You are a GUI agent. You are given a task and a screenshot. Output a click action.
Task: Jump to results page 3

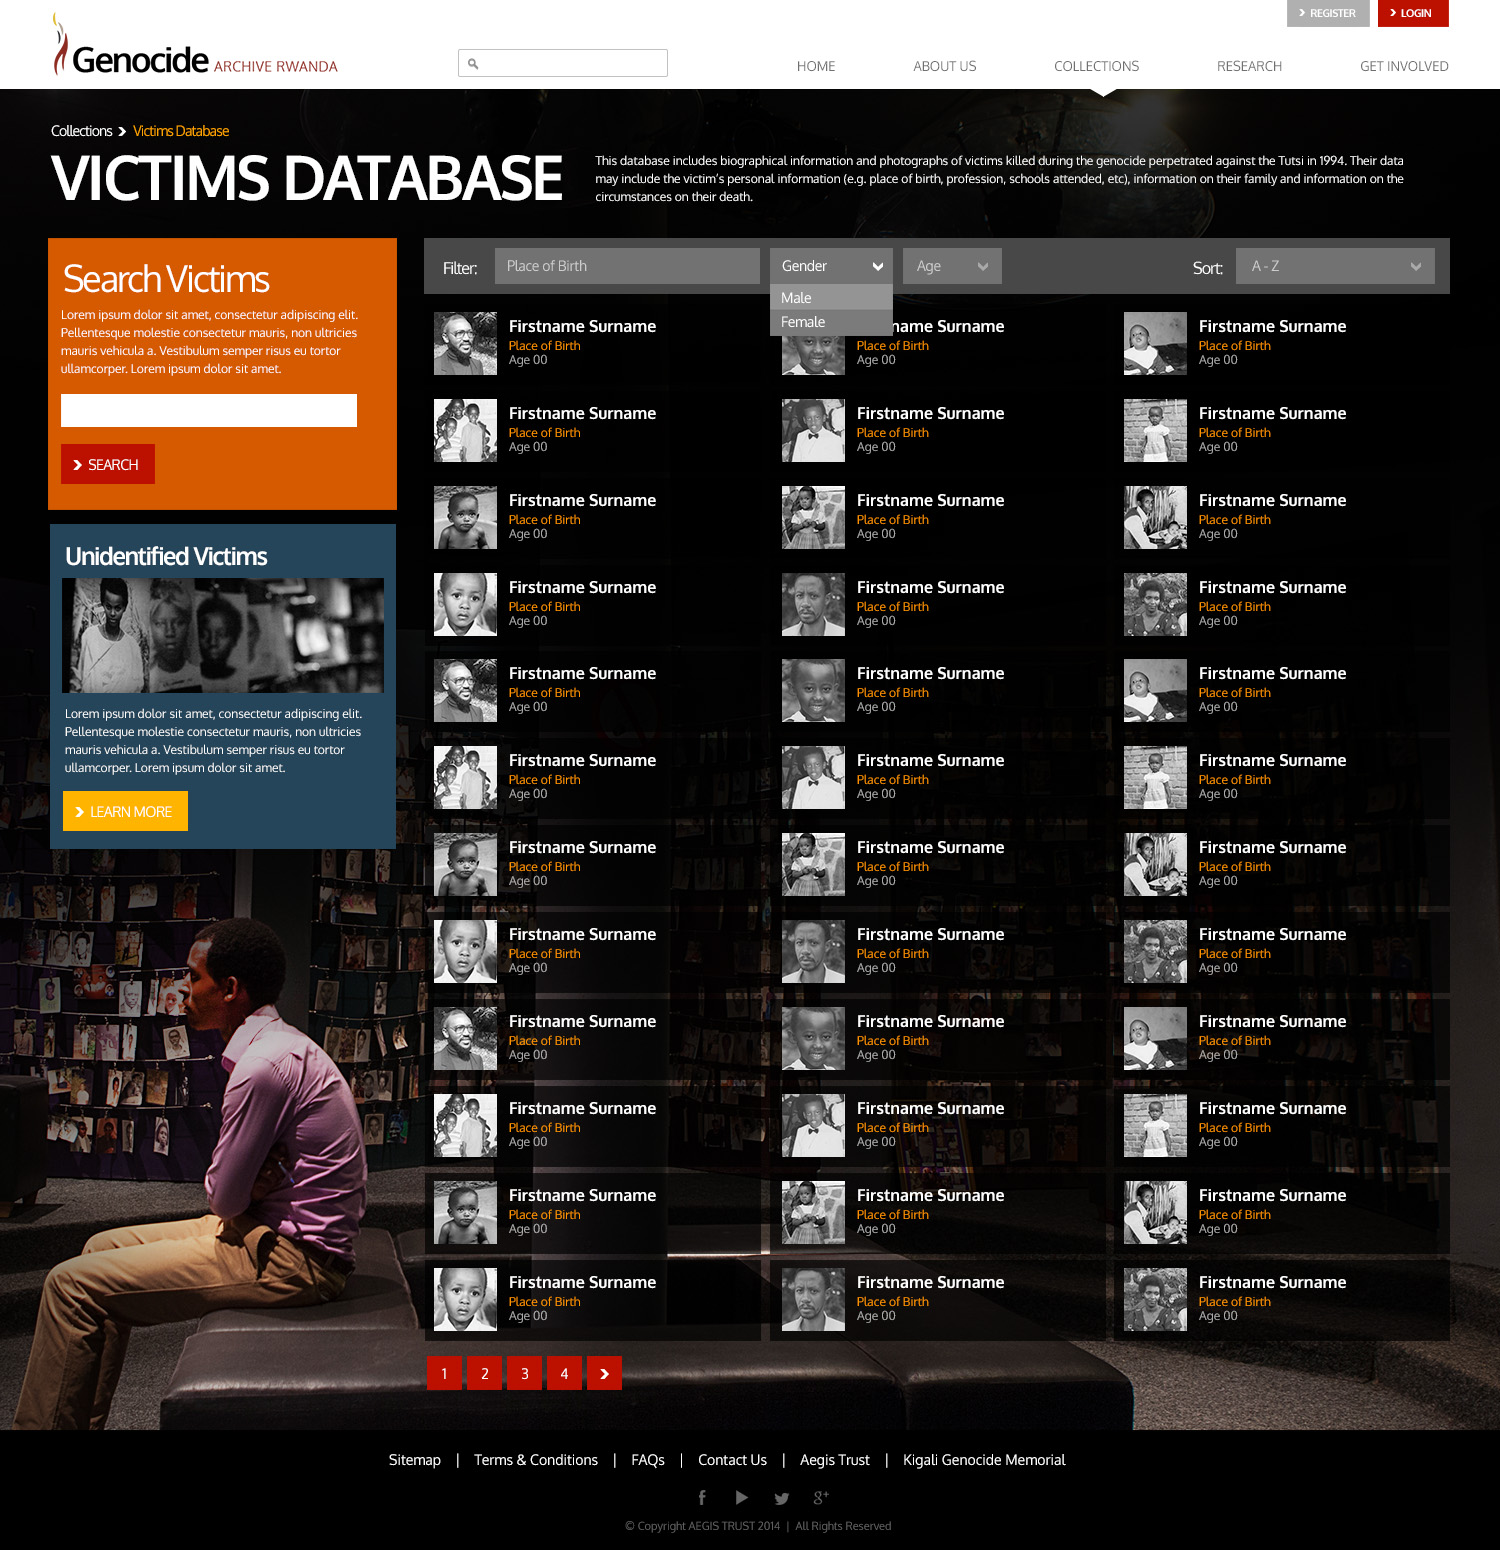tap(524, 1373)
